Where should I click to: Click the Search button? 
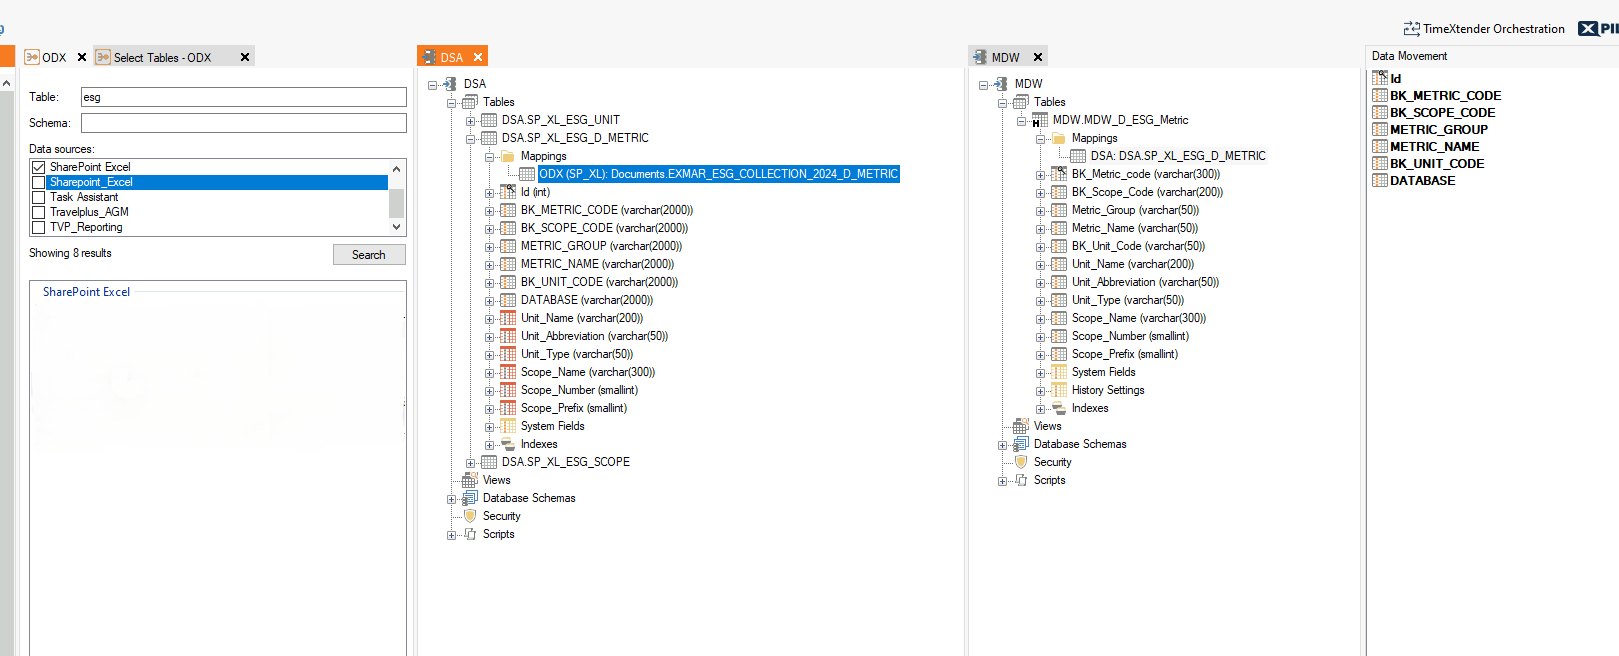coord(369,255)
